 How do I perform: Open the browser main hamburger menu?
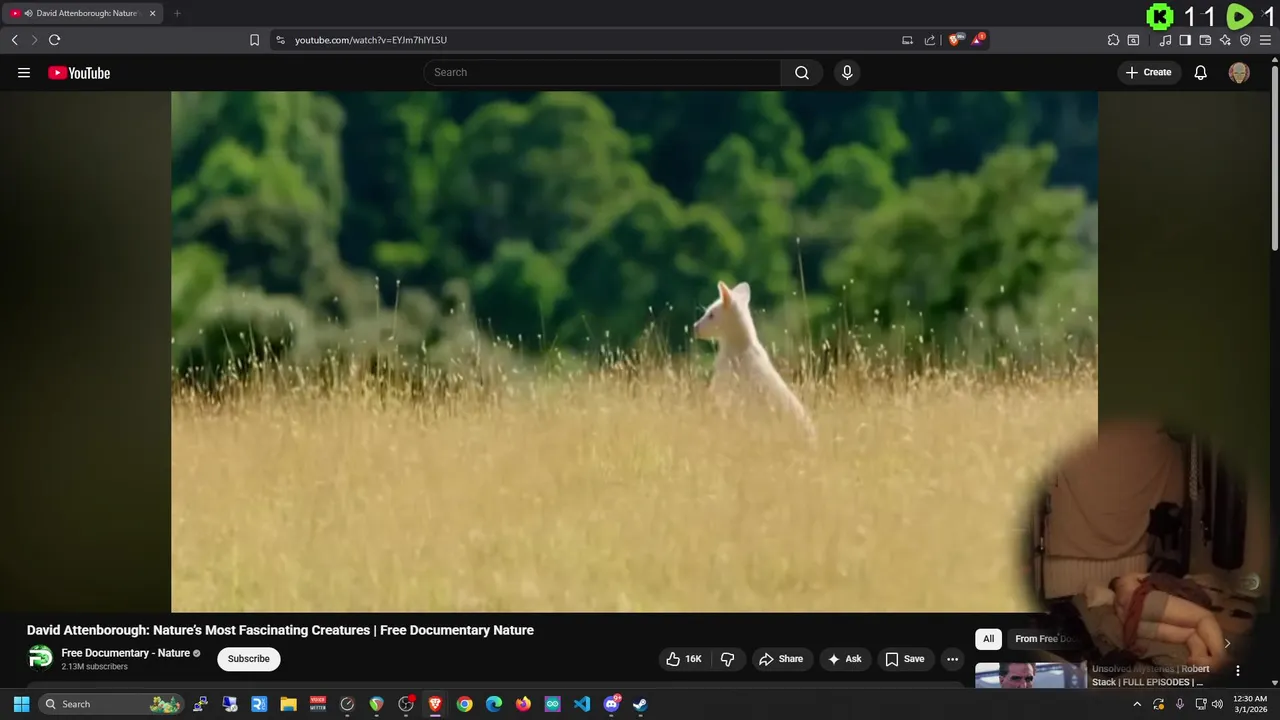tap(1265, 40)
